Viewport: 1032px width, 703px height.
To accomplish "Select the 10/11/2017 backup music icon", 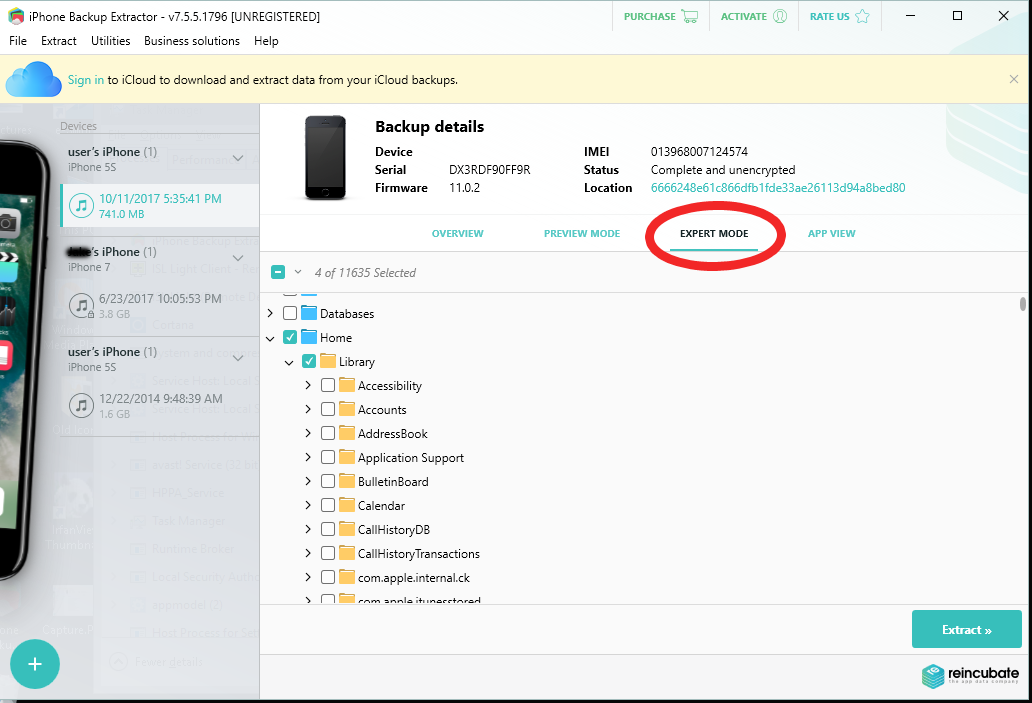I will pyautogui.click(x=81, y=206).
